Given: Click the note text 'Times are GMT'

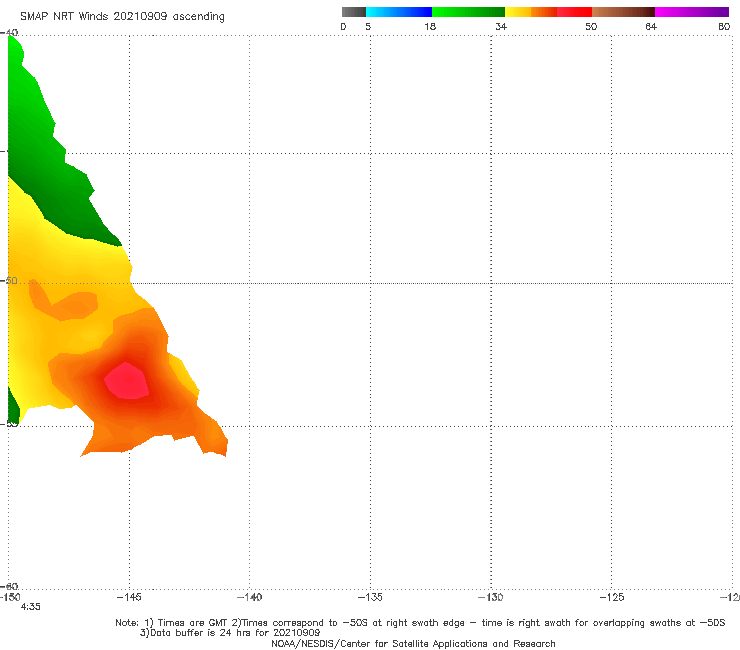Looking at the screenshot, I should tap(193, 623).
